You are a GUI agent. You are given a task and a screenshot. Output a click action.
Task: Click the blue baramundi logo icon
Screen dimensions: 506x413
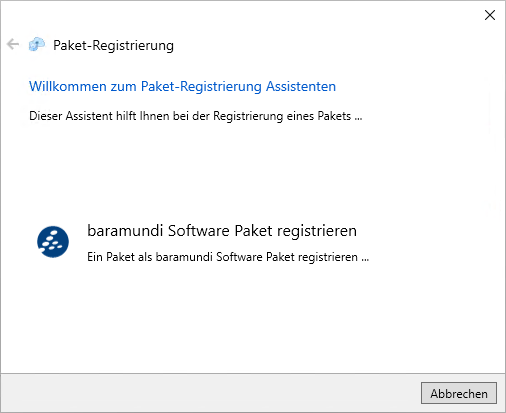tap(53, 242)
